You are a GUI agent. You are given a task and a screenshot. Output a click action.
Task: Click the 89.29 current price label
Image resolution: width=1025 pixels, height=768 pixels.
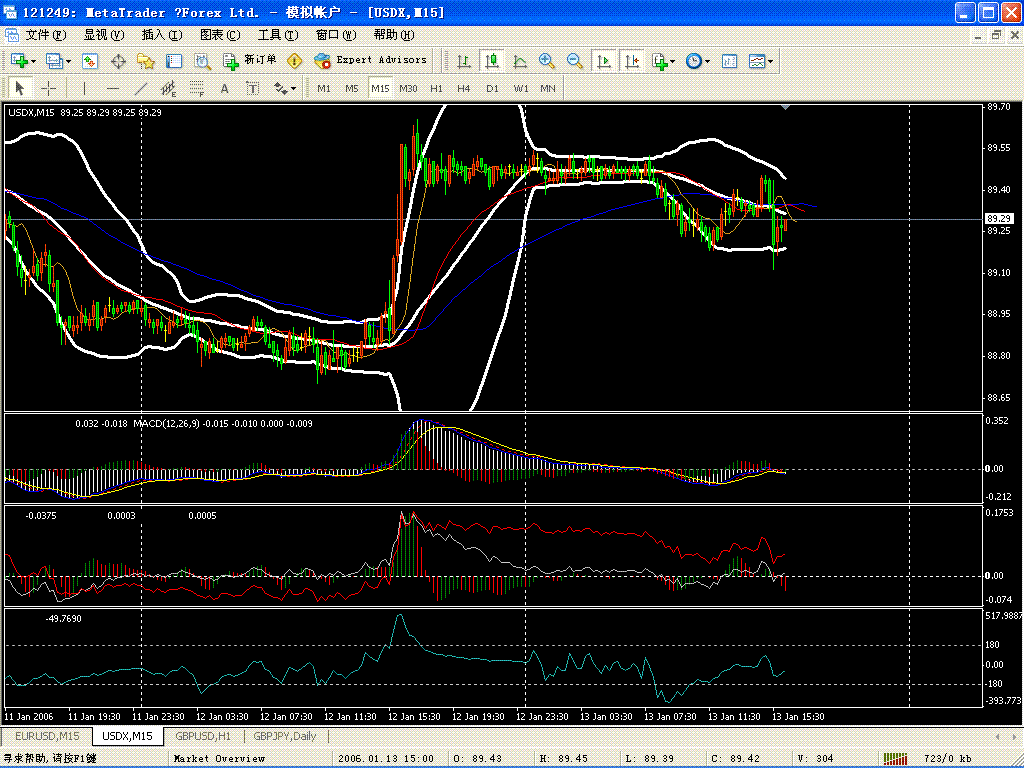click(x=999, y=218)
